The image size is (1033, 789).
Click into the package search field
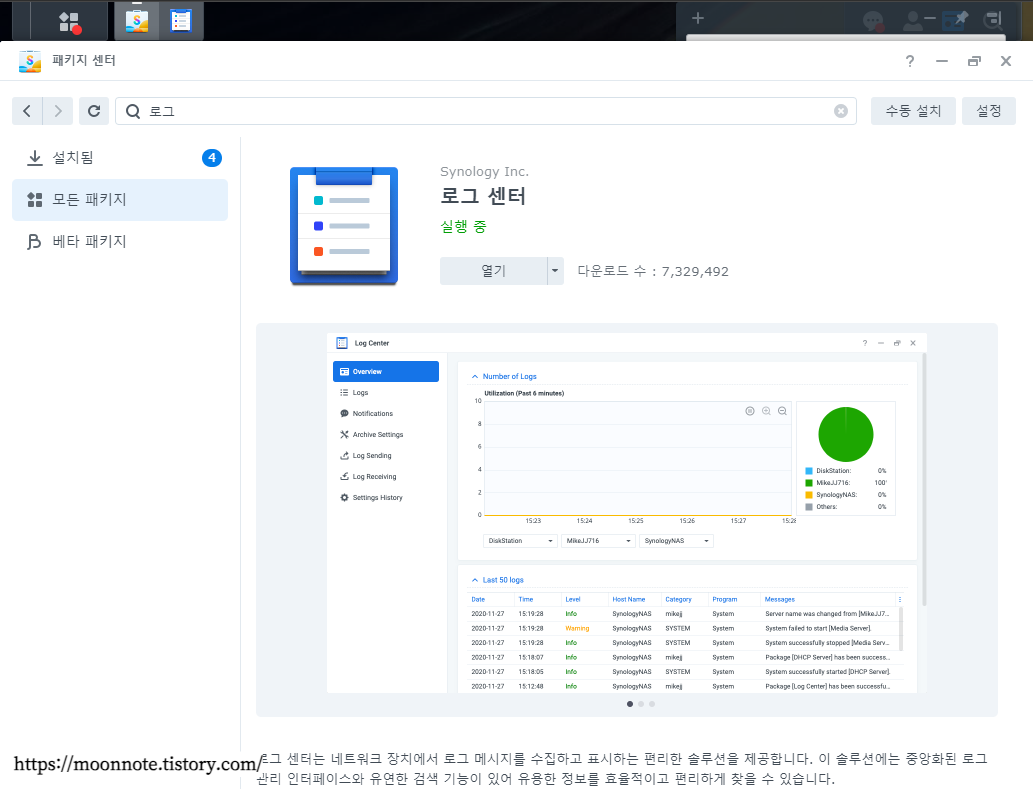coord(486,111)
